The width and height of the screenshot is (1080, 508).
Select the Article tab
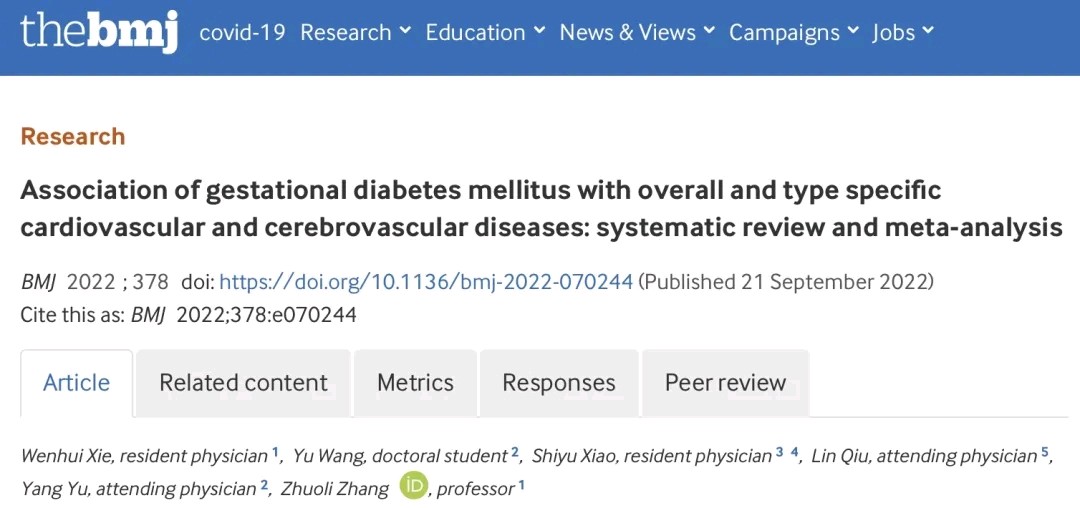[x=76, y=383]
